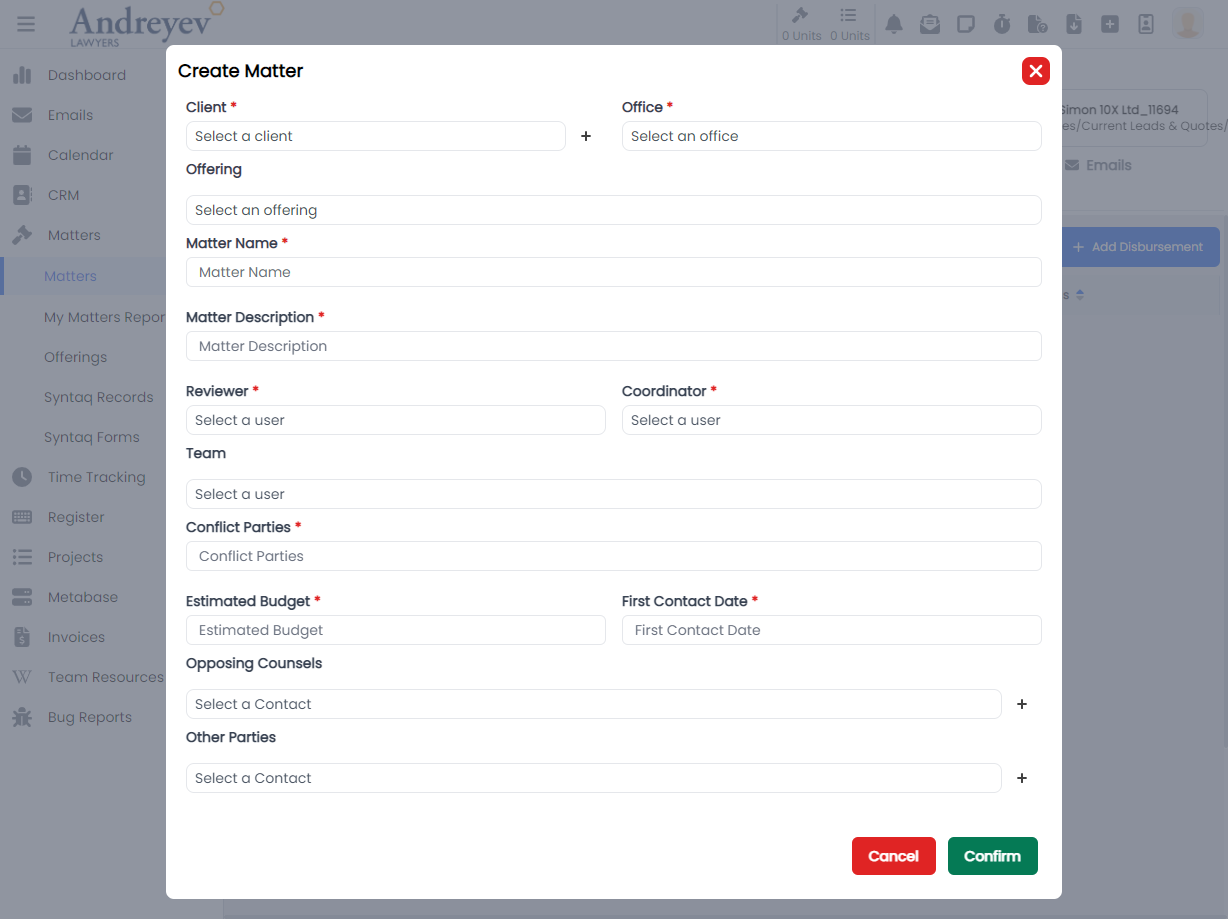Click the plus icon beside Other Parties
The height and width of the screenshot is (919, 1228).
click(x=1021, y=778)
